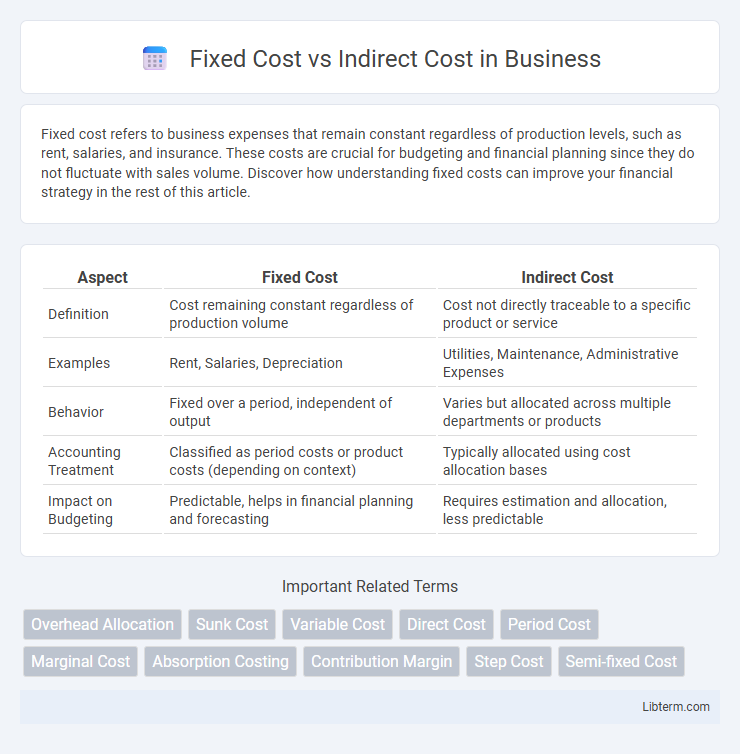Open the Sunk Cost related term
This screenshot has height=754, width=740.
(232, 624)
